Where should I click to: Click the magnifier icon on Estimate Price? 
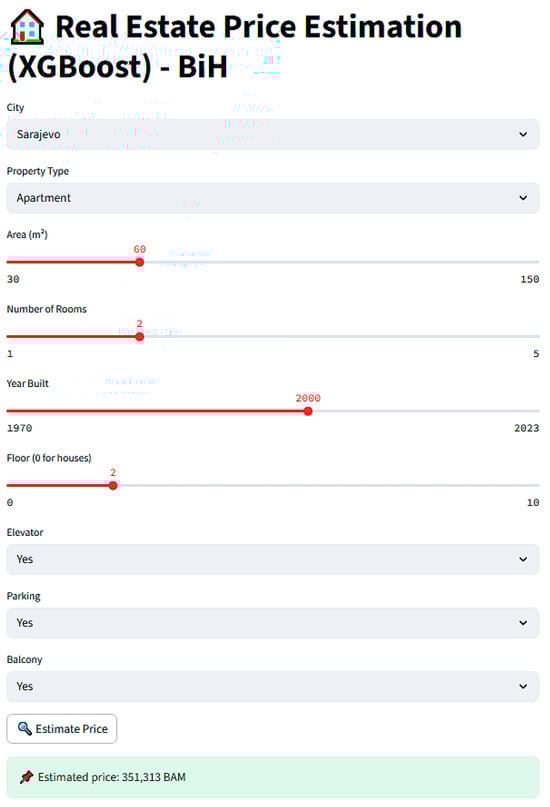[x=24, y=728]
